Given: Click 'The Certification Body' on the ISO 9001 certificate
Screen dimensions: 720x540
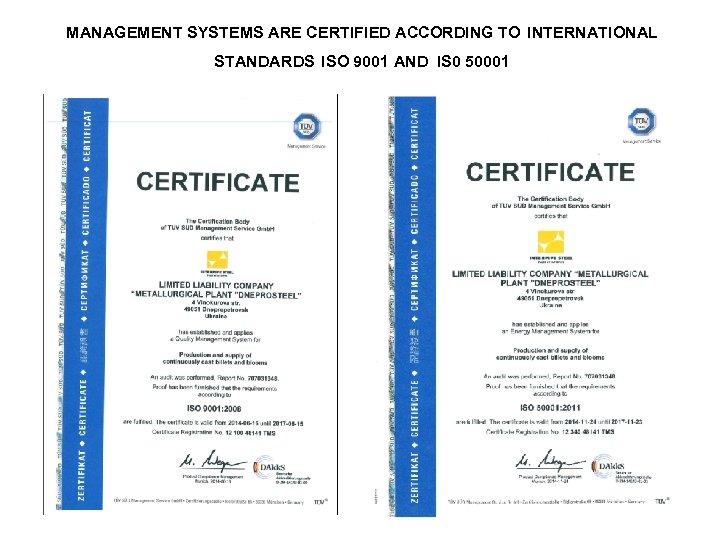Looking at the screenshot, I should click(x=218, y=221).
